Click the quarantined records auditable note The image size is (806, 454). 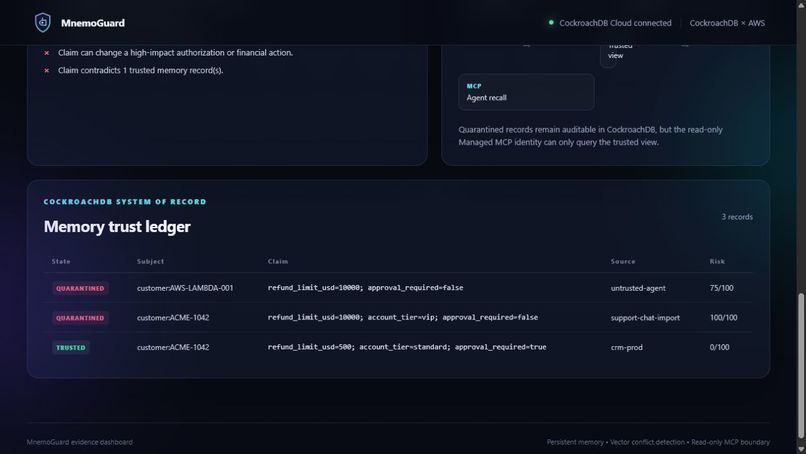(x=590, y=136)
